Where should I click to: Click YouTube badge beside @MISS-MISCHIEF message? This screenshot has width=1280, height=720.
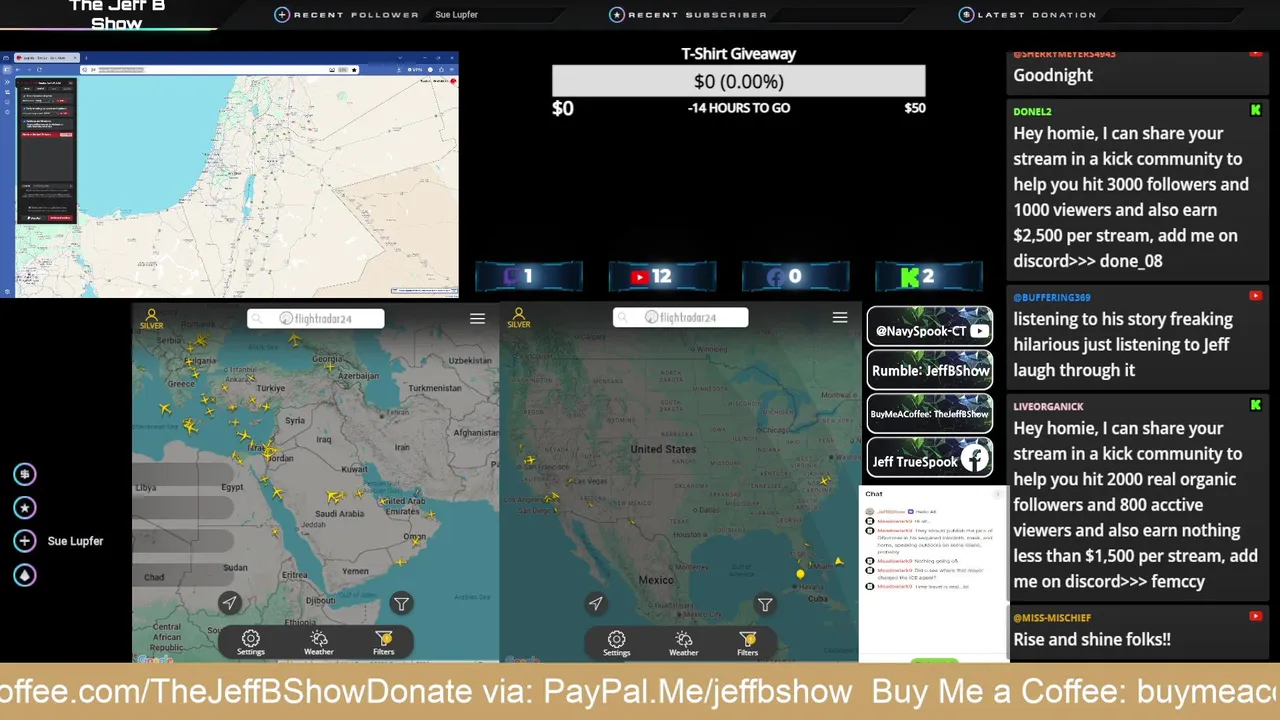click(1256, 616)
